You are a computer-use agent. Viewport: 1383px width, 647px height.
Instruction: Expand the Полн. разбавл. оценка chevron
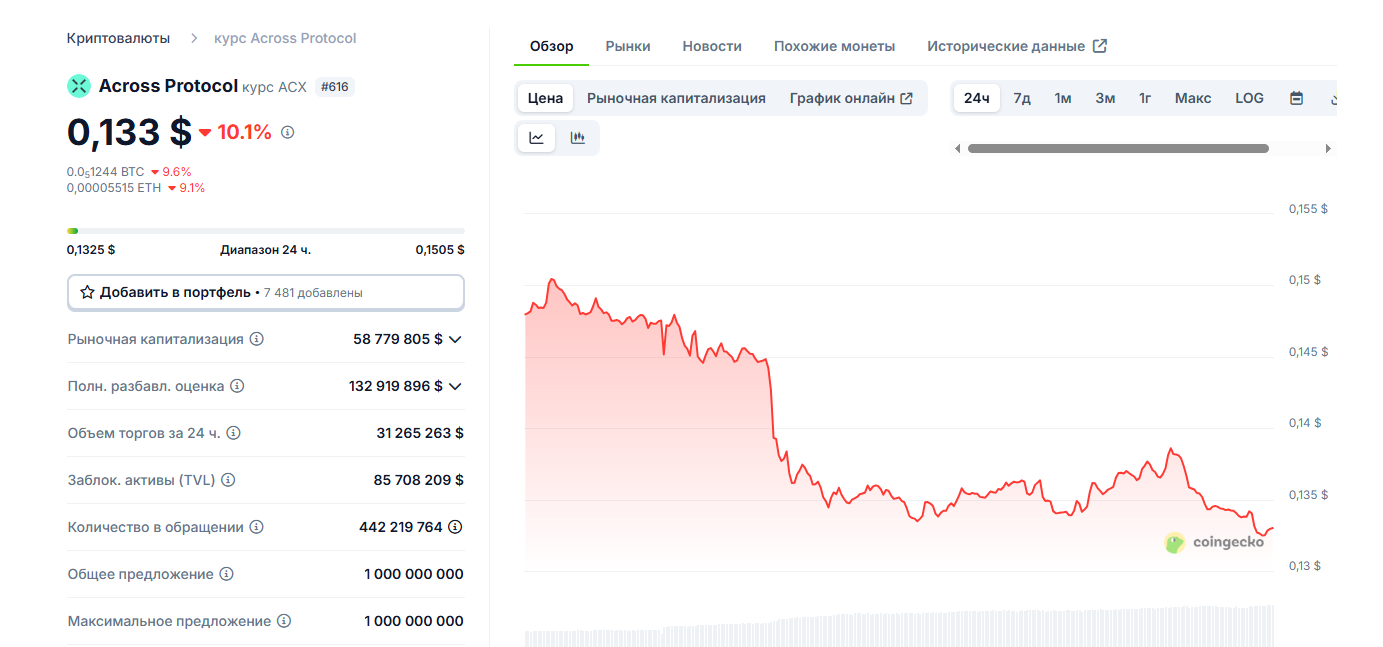point(455,386)
